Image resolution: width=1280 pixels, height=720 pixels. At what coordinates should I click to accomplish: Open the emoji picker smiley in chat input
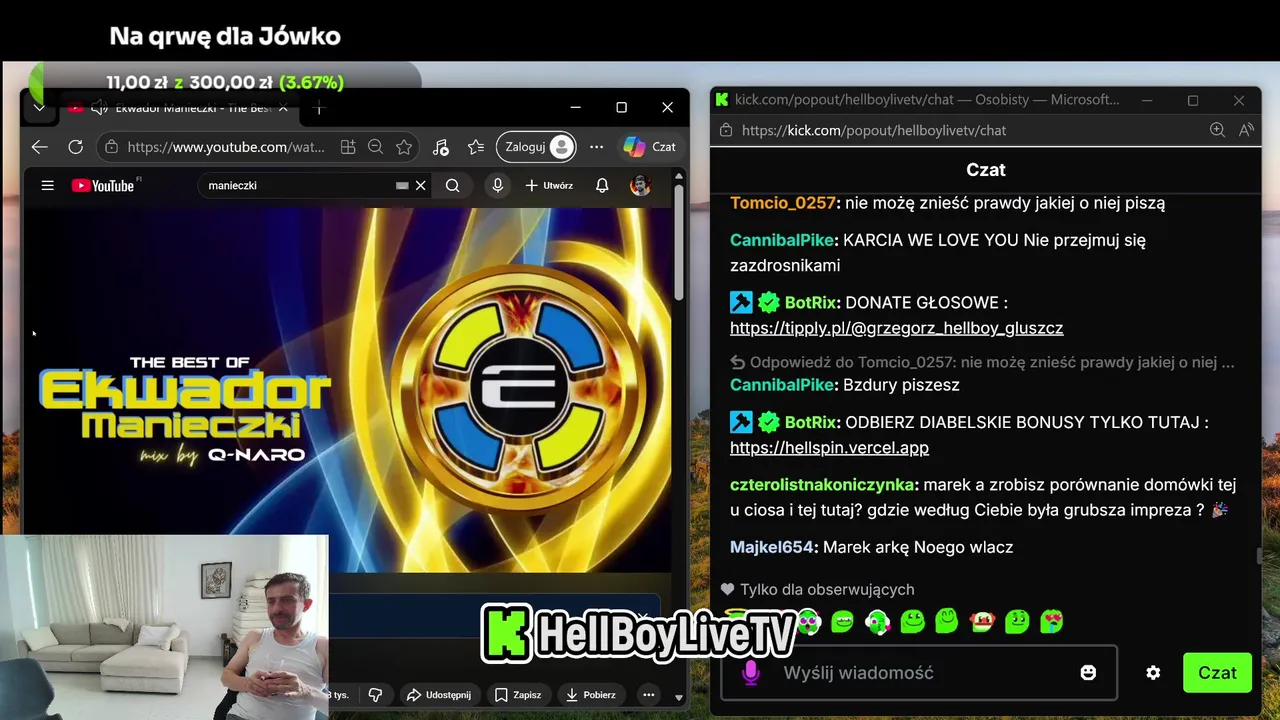point(1088,673)
